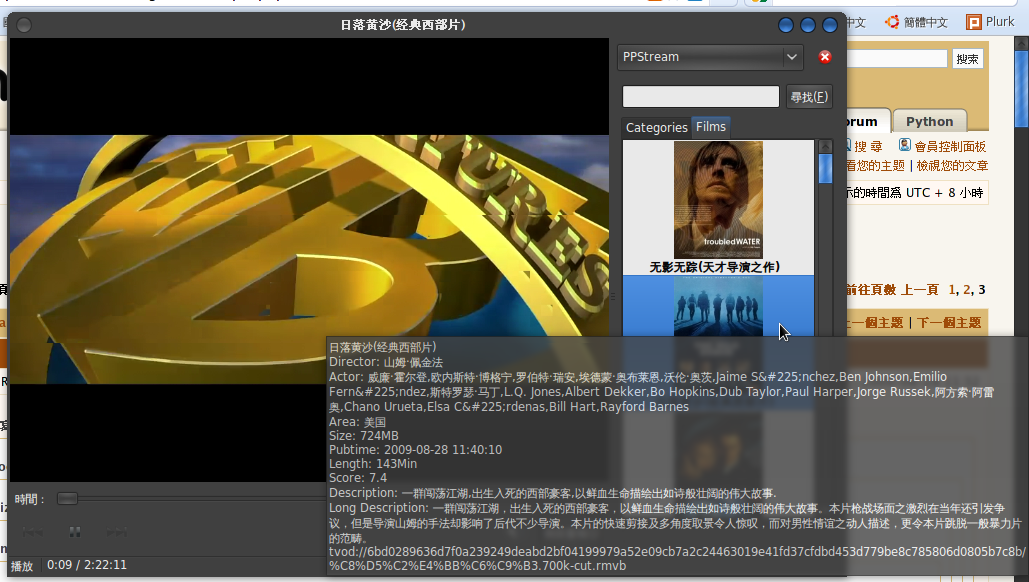This screenshot has width=1029, height=582.
Task: Open the 簡體中文 bookmark
Action: (x=916, y=22)
